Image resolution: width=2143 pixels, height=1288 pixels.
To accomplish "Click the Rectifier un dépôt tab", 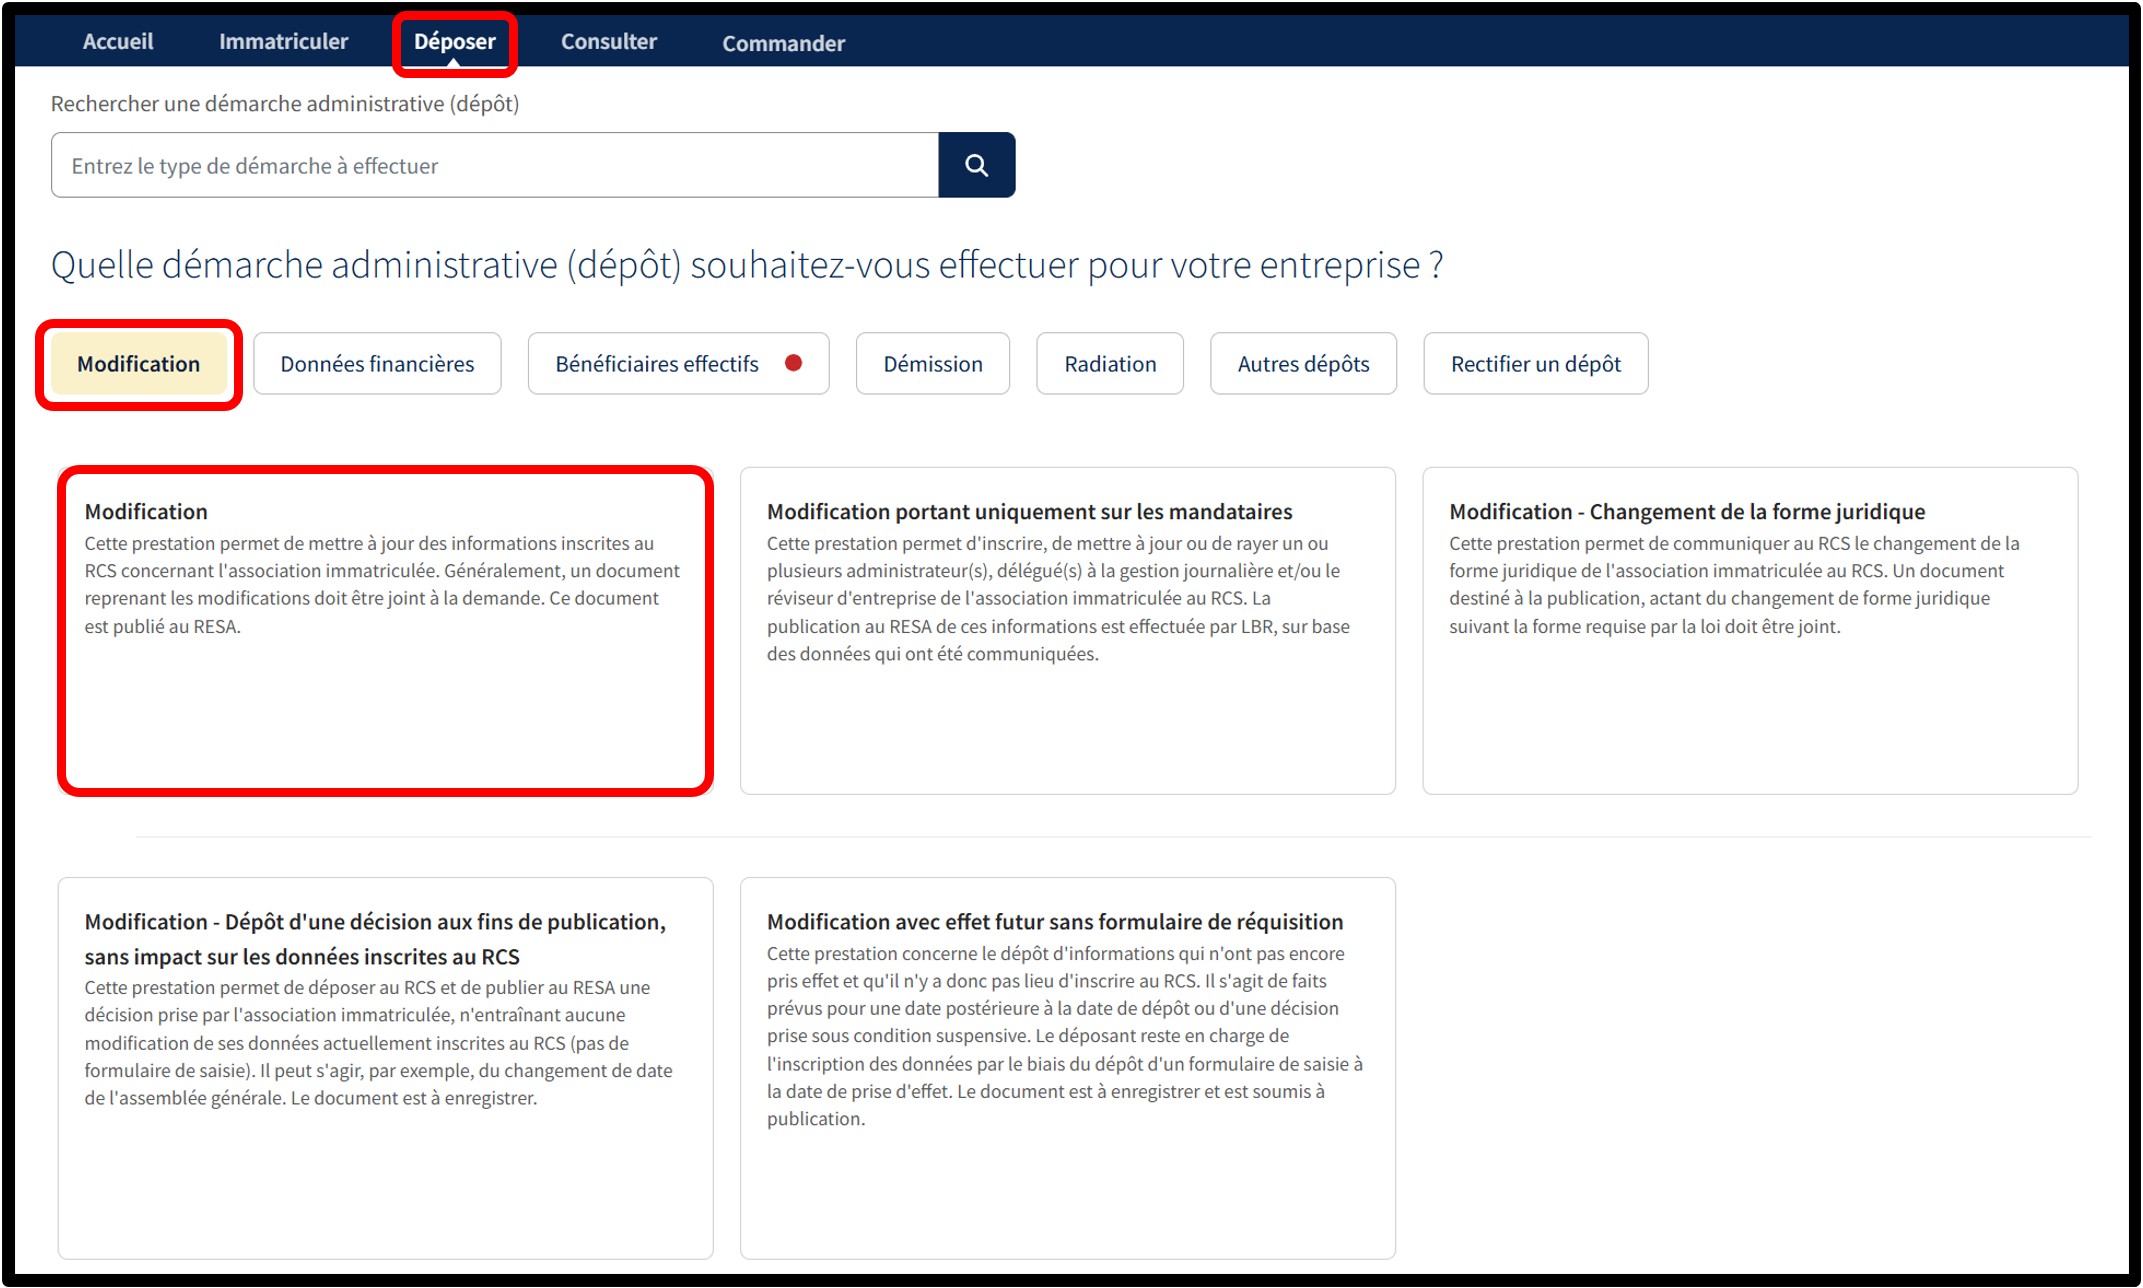I will tap(1535, 364).
